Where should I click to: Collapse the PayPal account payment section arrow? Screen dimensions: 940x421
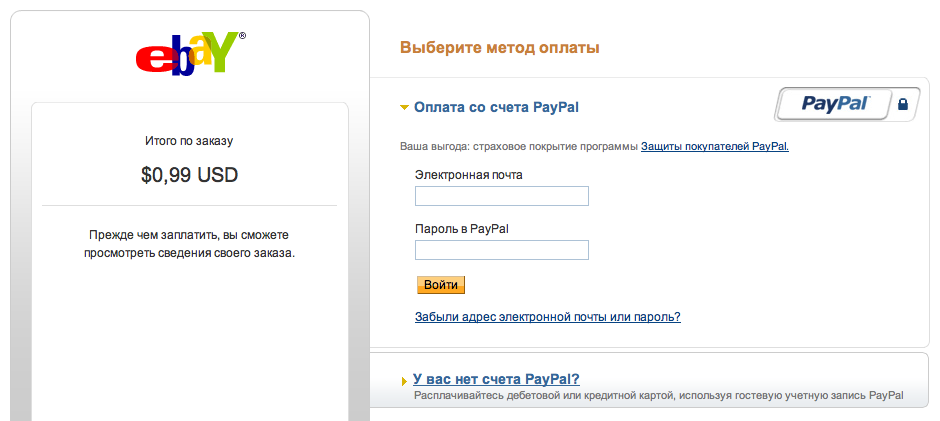[404, 107]
